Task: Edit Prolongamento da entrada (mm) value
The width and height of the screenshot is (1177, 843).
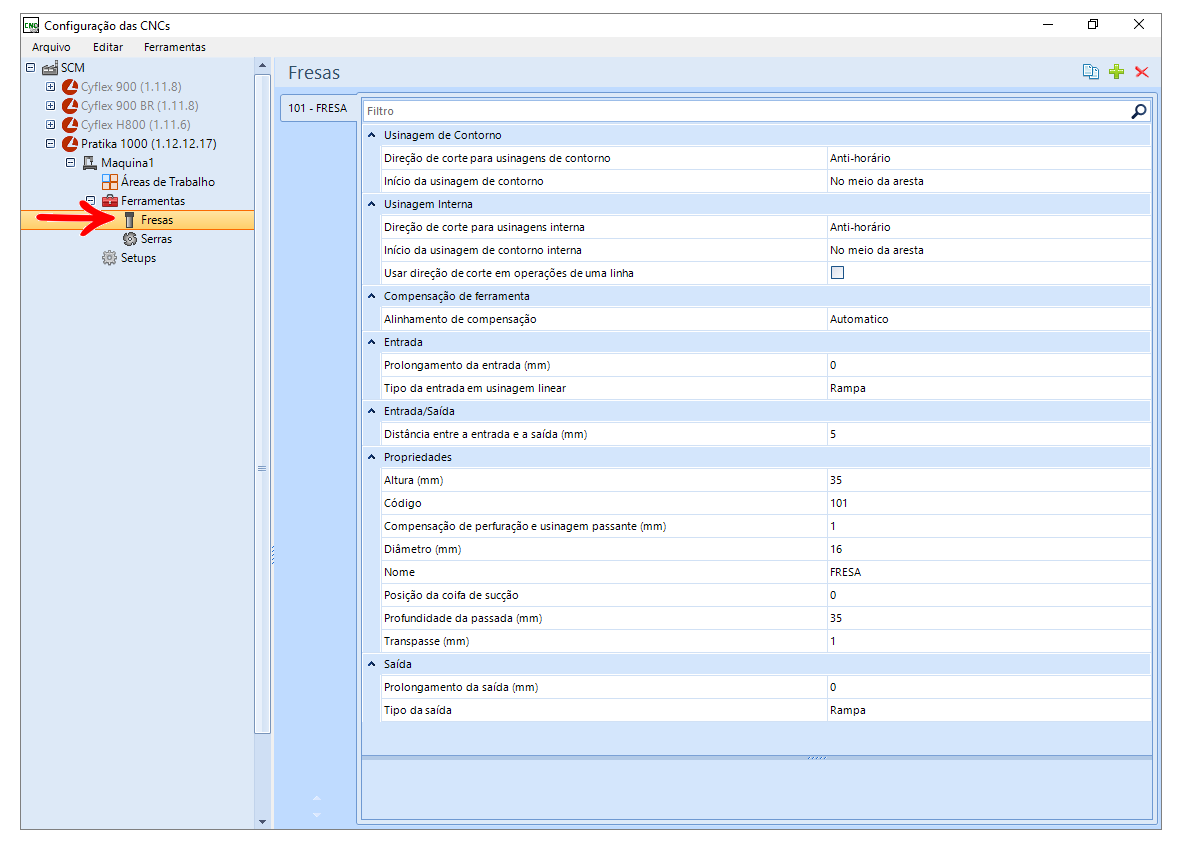Action: tap(989, 365)
